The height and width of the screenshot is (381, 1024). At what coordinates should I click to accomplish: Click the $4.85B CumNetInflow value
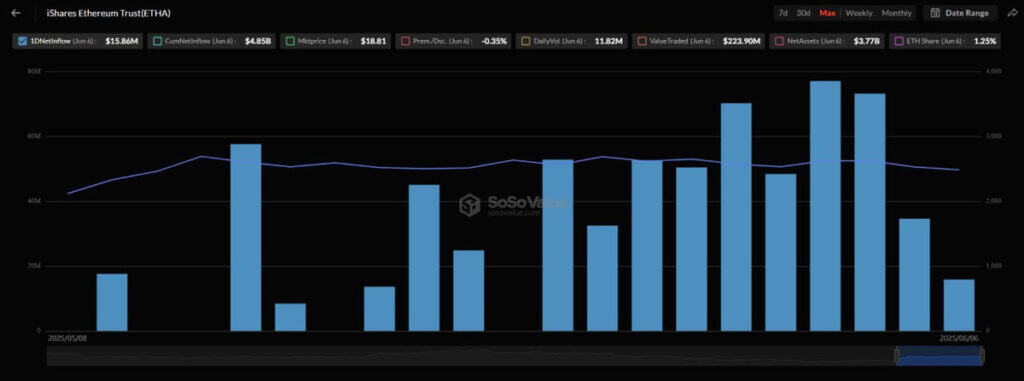[258, 41]
